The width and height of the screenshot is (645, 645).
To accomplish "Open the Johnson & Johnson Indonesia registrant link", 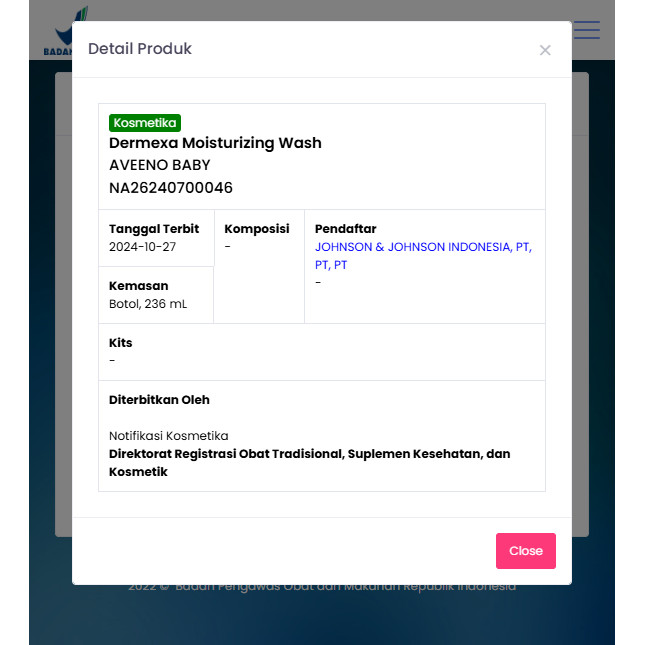I will click(x=423, y=247).
